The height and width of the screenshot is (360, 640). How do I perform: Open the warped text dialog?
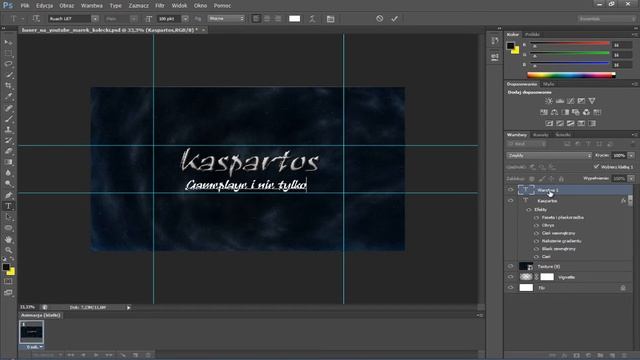click(312, 19)
